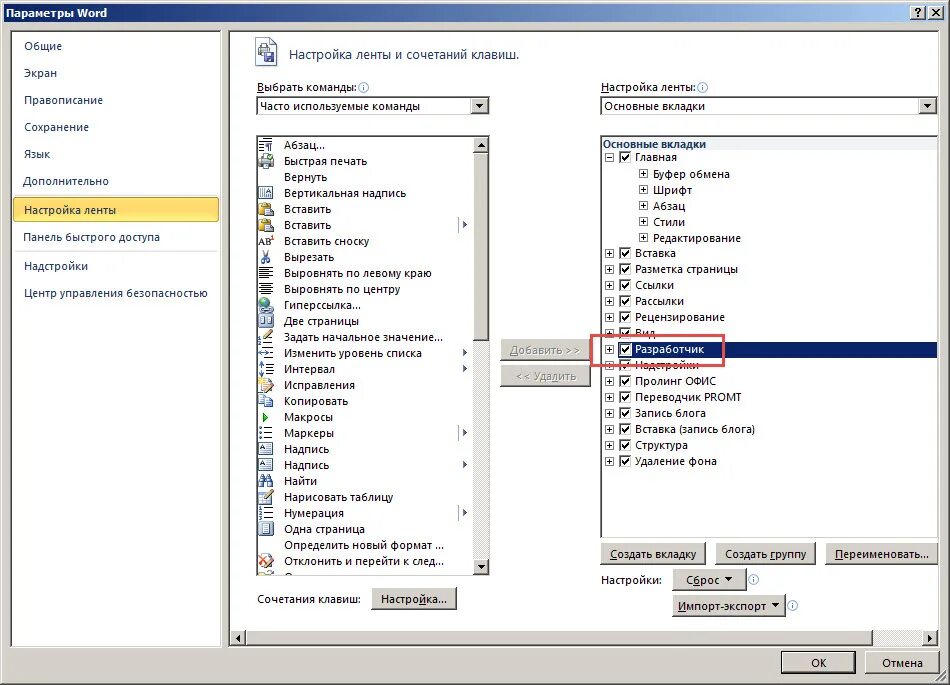950x685 pixels.
Task: Click the Создать группу button
Action: 766,554
